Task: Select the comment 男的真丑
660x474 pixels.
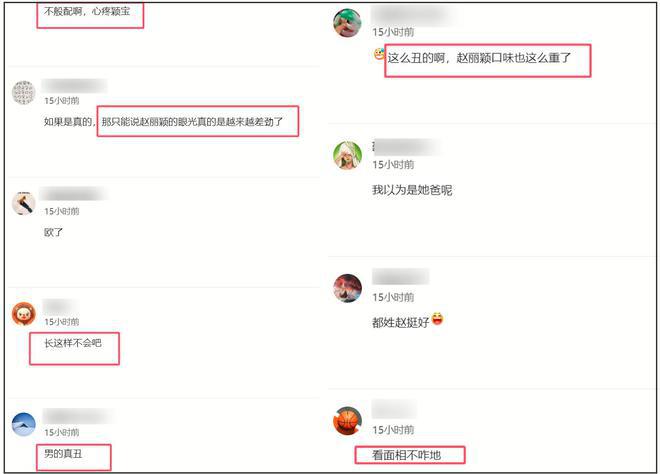Action: (64, 454)
